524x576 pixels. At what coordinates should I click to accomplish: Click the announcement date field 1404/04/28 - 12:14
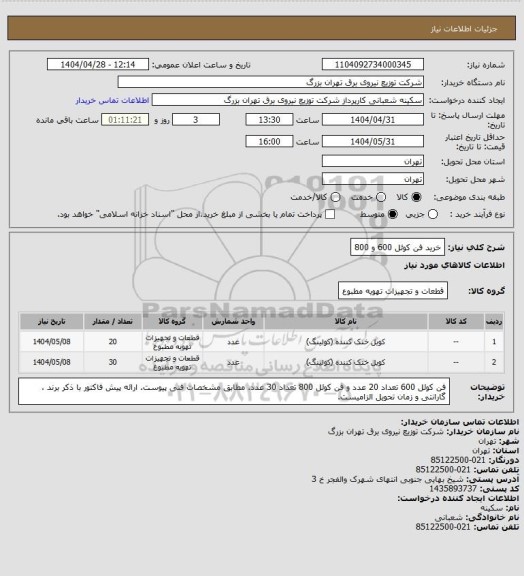[x=98, y=64]
